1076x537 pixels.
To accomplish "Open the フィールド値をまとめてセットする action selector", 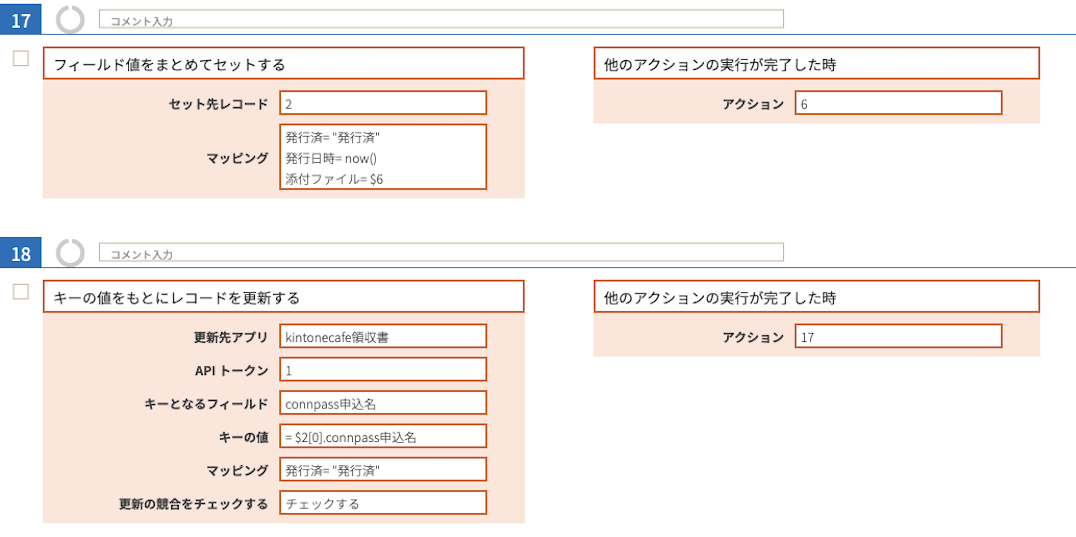I will click(x=283, y=63).
